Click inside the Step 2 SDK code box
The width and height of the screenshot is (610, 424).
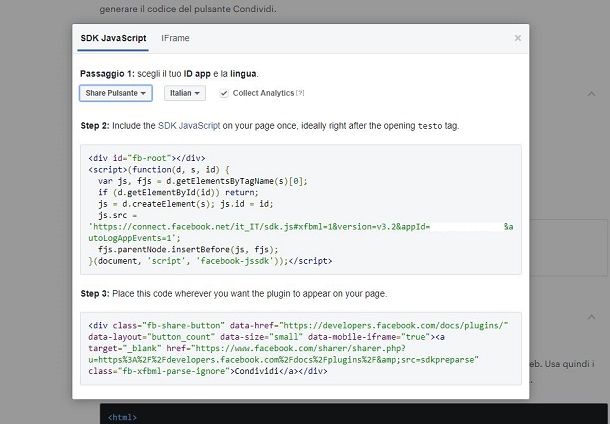coord(301,210)
